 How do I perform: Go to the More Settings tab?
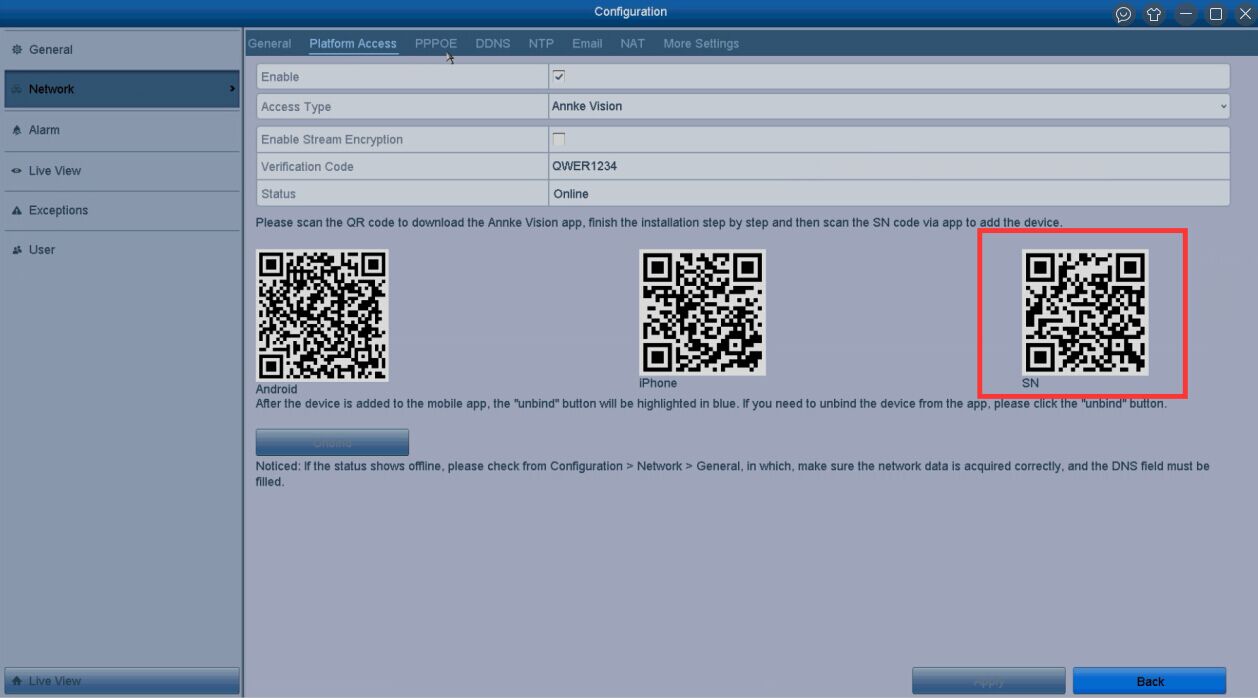click(701, 44)
